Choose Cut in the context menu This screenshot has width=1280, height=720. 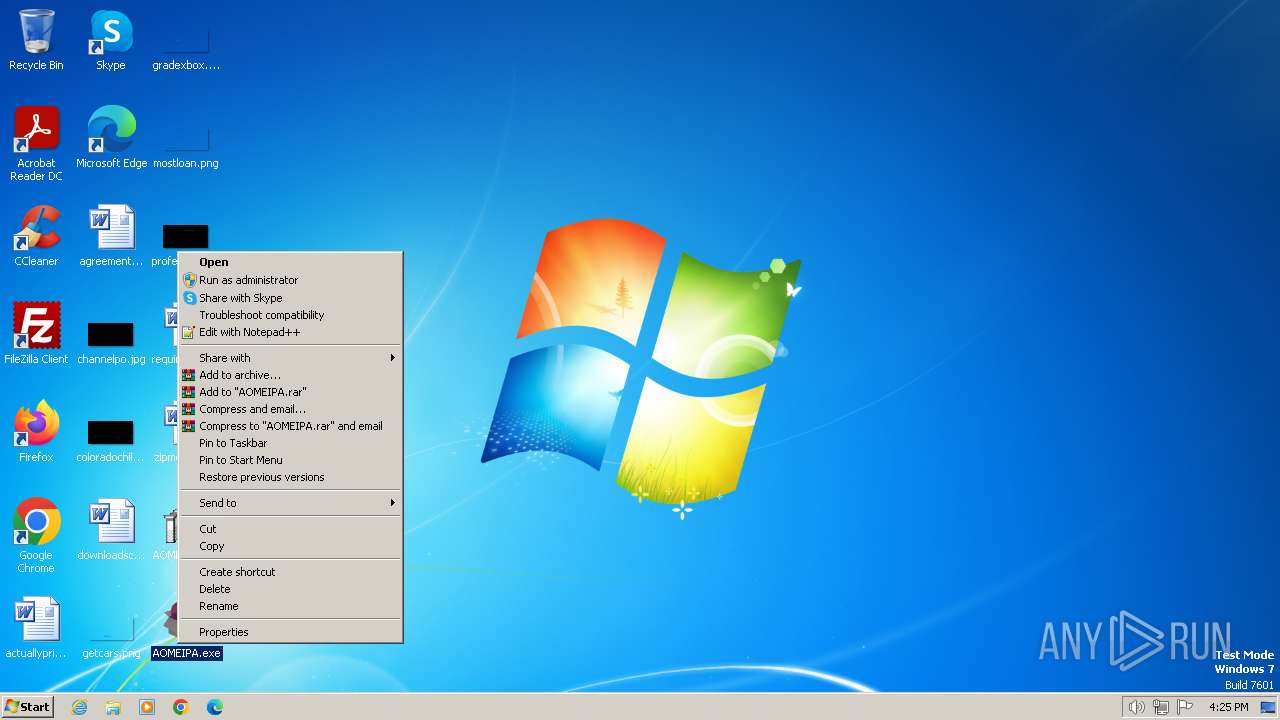pyautogui.click(x=290, y=529)
